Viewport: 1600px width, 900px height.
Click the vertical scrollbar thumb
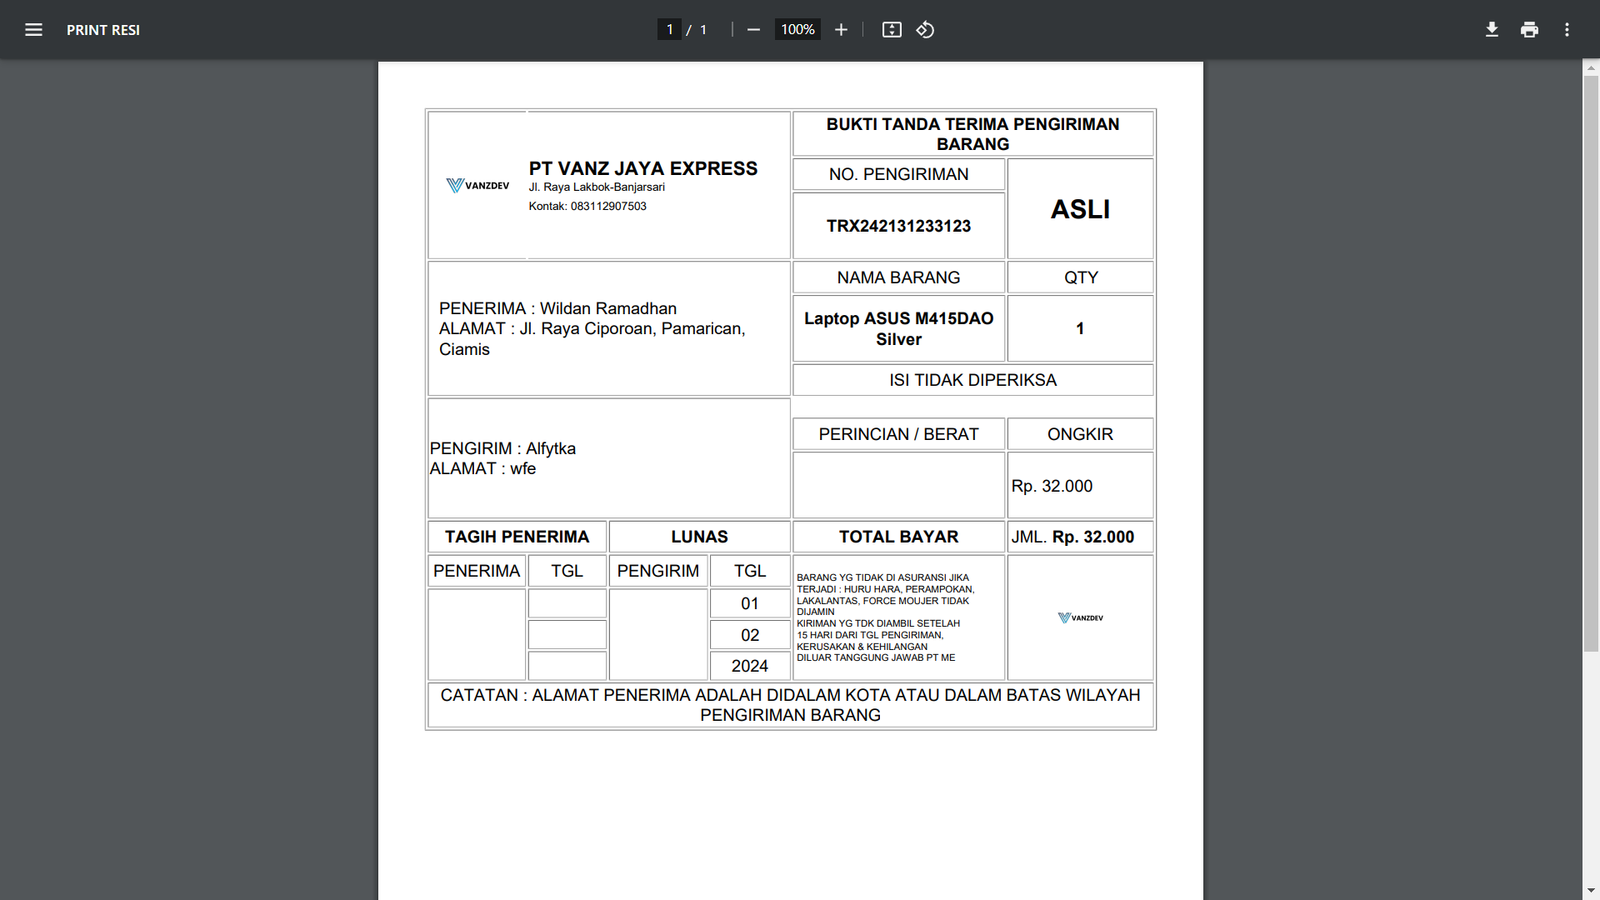1591,360
